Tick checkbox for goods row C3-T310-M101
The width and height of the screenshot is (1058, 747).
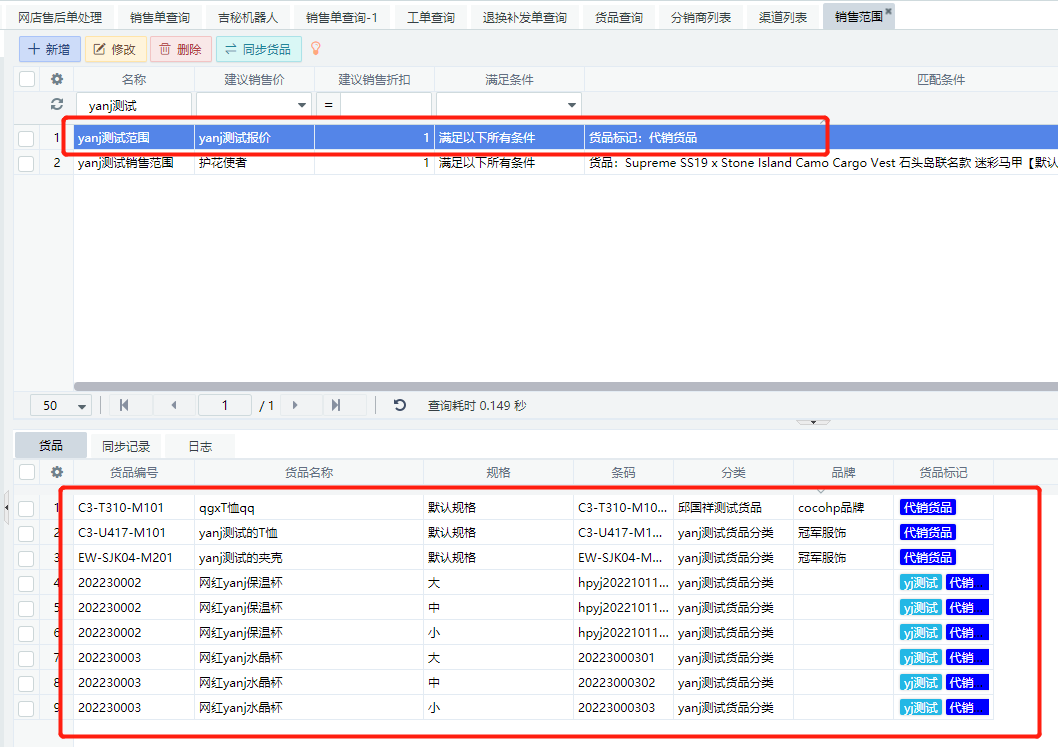click(26, 508)
